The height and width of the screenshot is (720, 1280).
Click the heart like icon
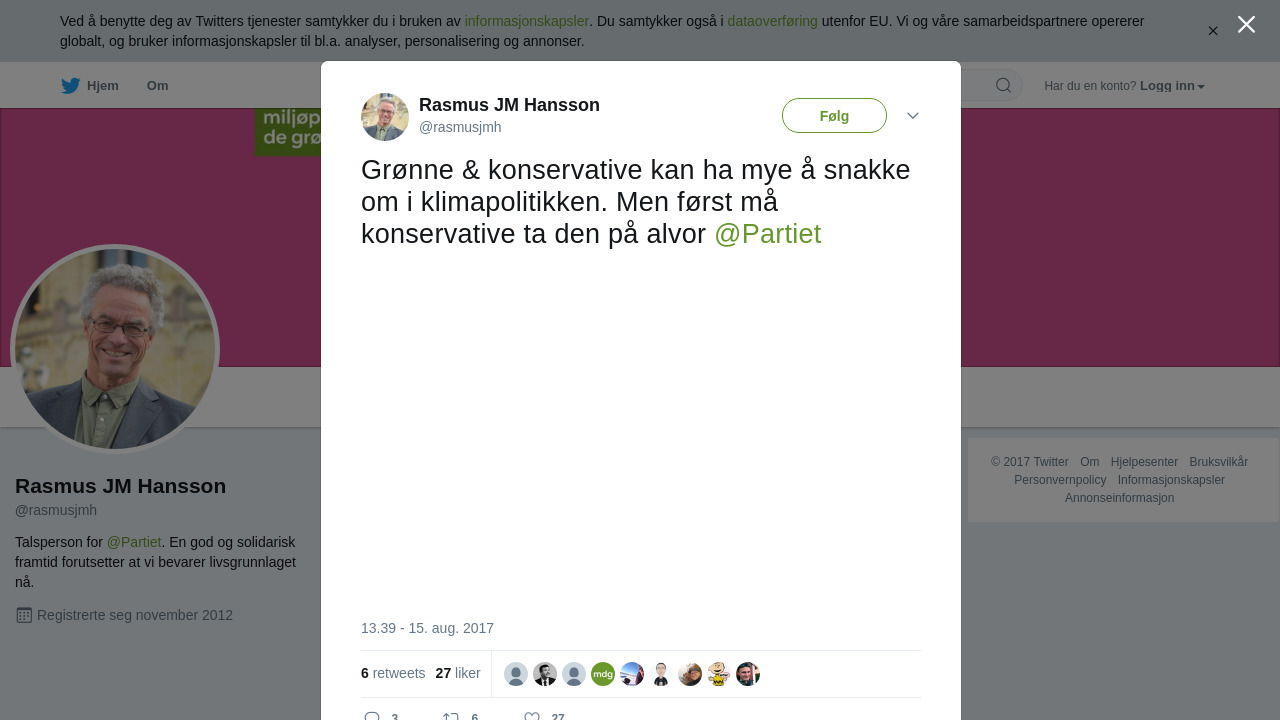pos(532,717)
